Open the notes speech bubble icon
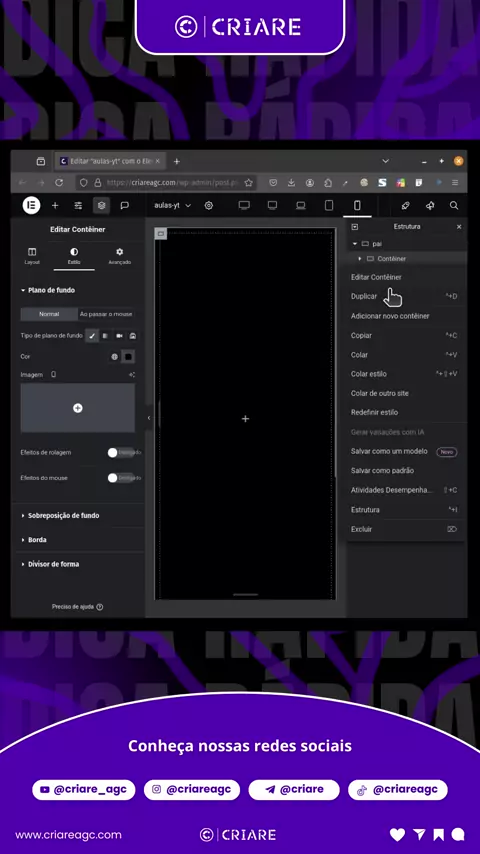 [x=124, y=205]
